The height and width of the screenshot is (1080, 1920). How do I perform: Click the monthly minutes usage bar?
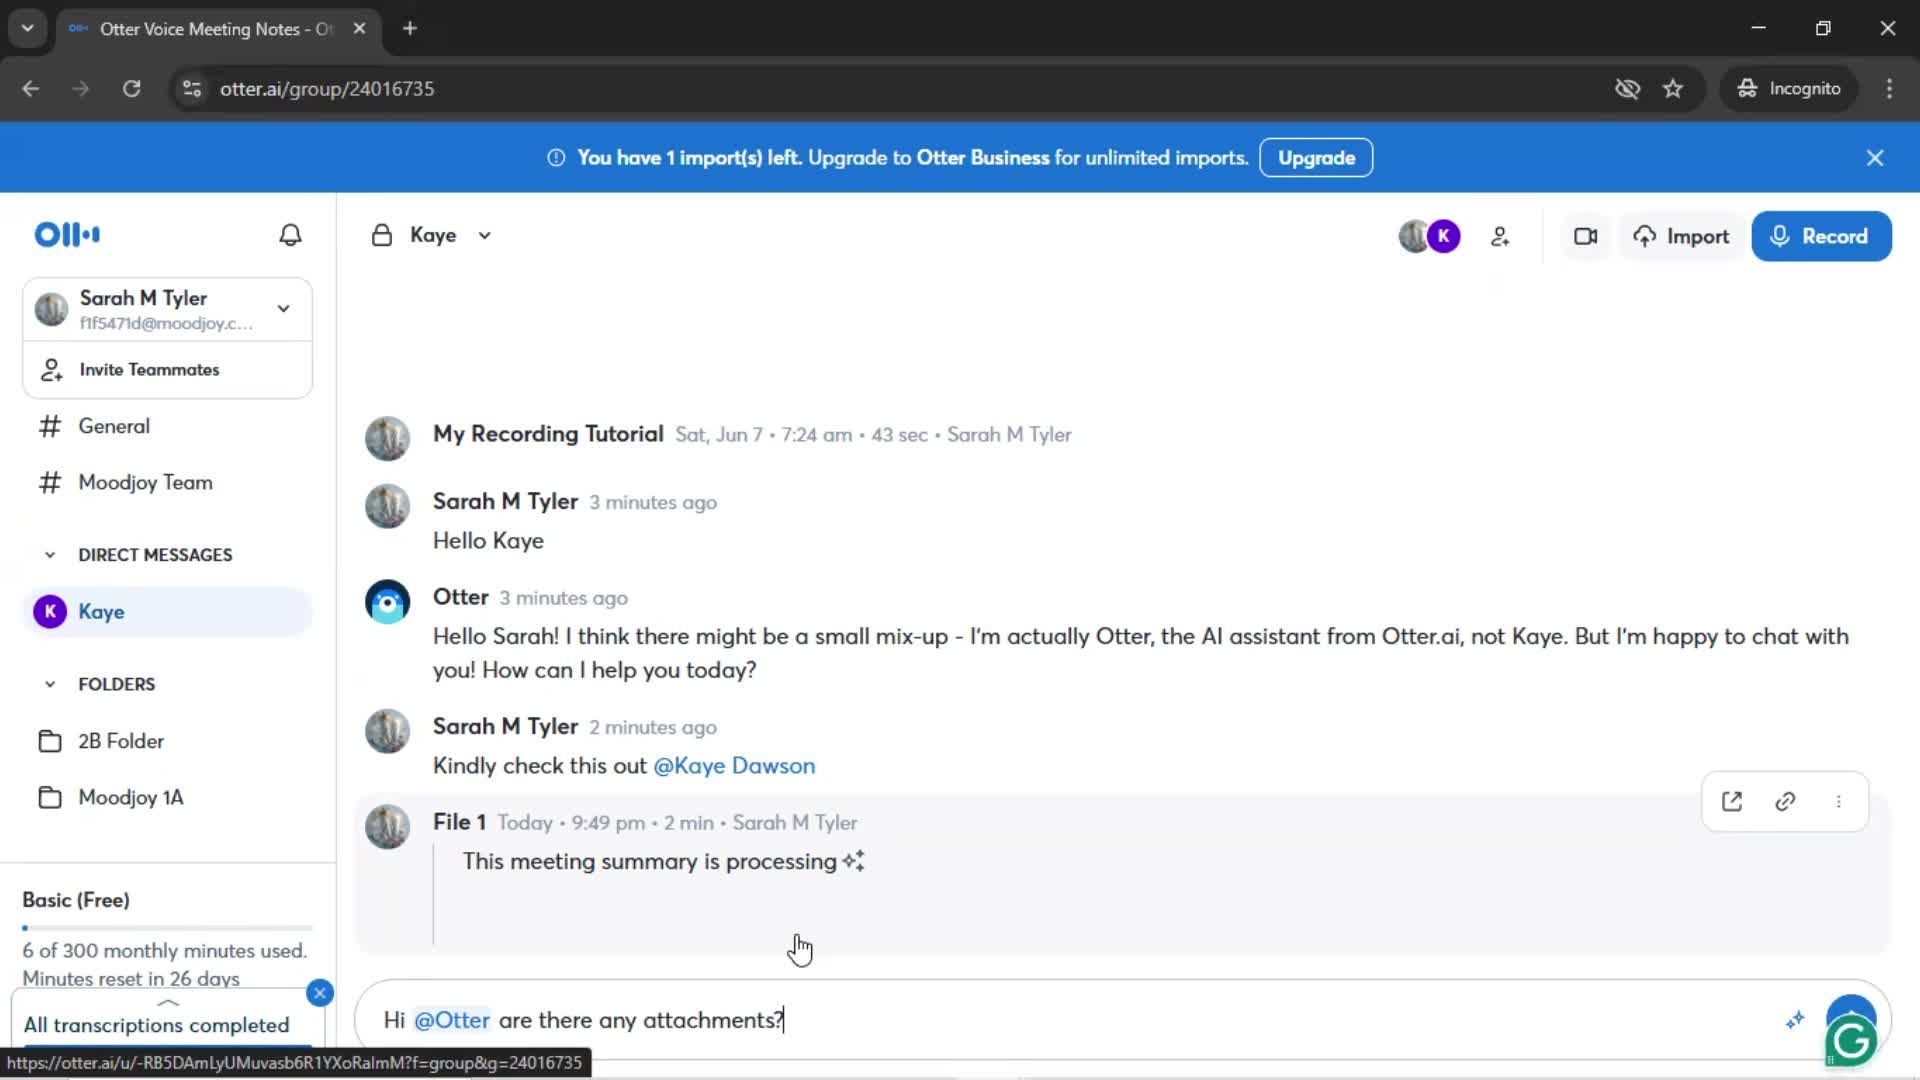tap(168, 928)
